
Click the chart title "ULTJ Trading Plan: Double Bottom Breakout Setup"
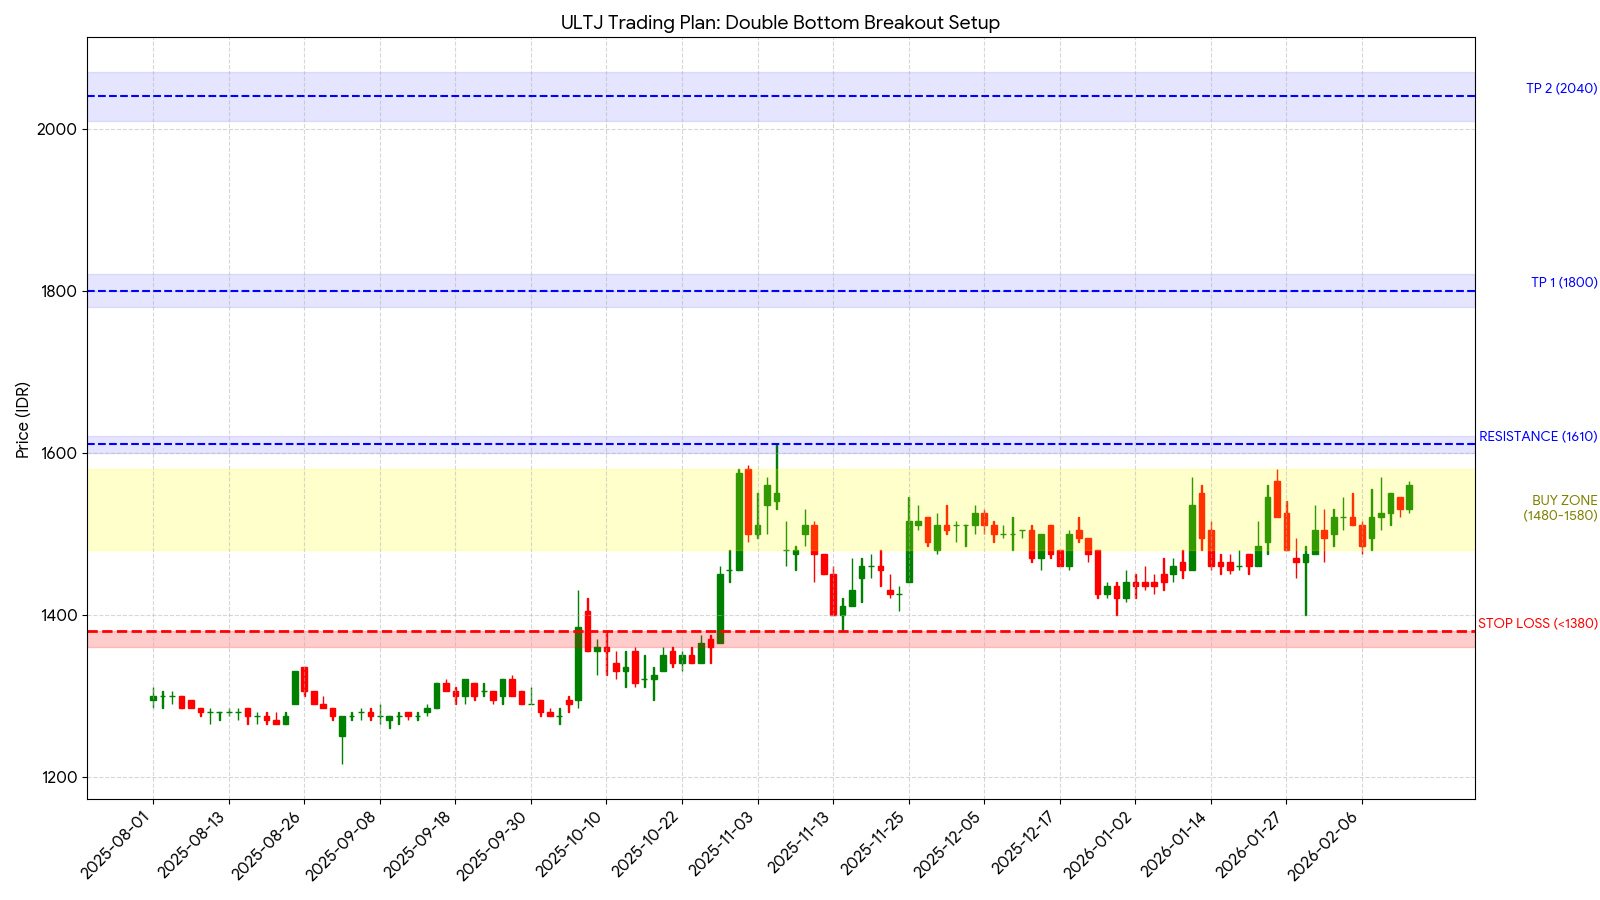[780, 22]
